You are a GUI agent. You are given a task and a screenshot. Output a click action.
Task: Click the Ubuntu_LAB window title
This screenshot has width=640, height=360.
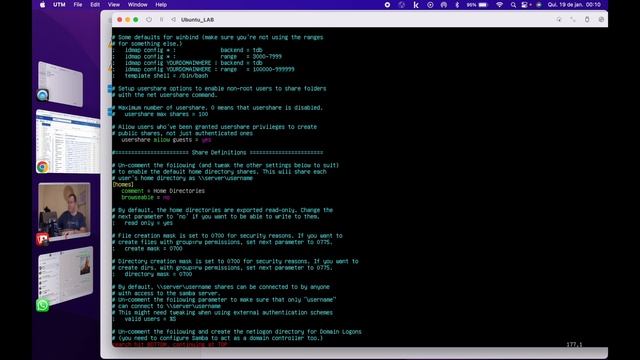197,20
